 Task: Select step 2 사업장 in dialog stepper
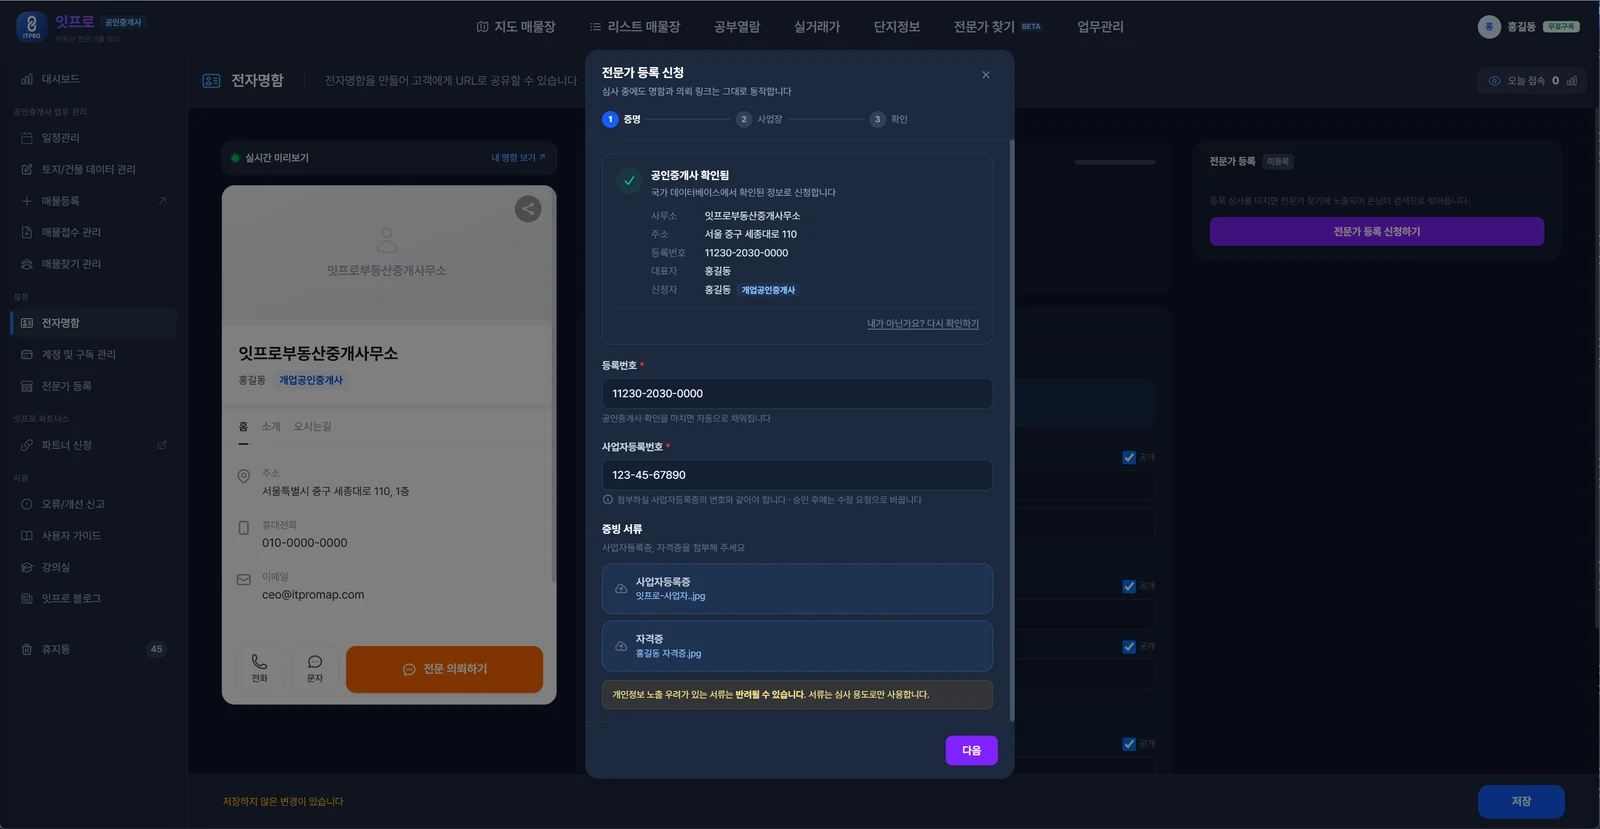tap(759, 119)
